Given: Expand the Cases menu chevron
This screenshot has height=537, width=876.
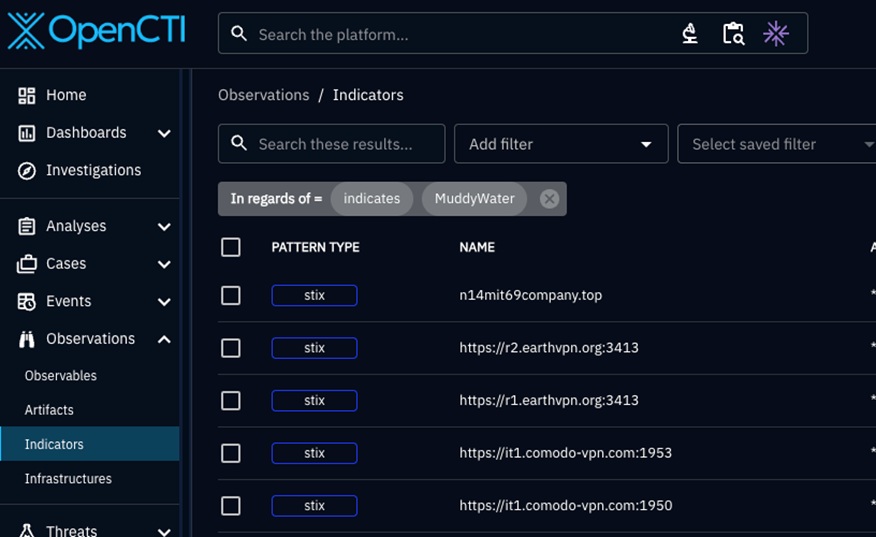Looking at the screenshot, I should tap(164, 264).
